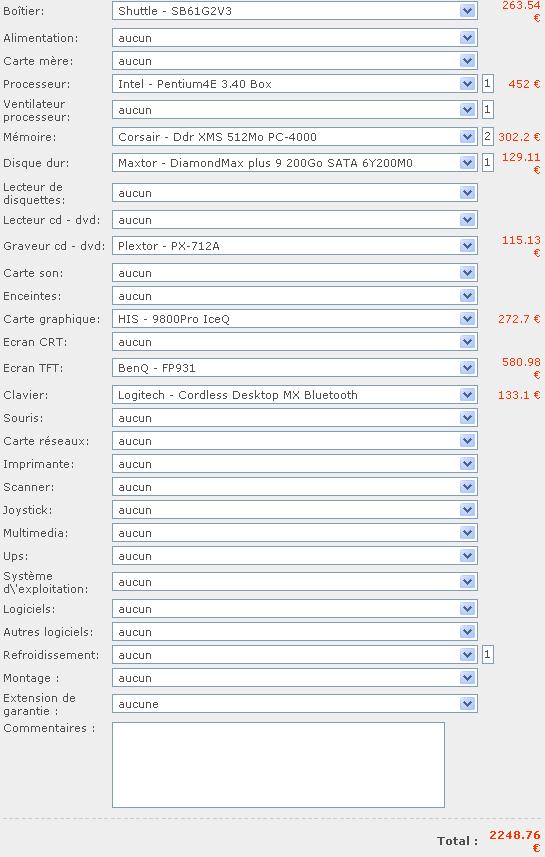
Task: Open the Extension de garantie dropdown
Action: (x=295, y=704)
